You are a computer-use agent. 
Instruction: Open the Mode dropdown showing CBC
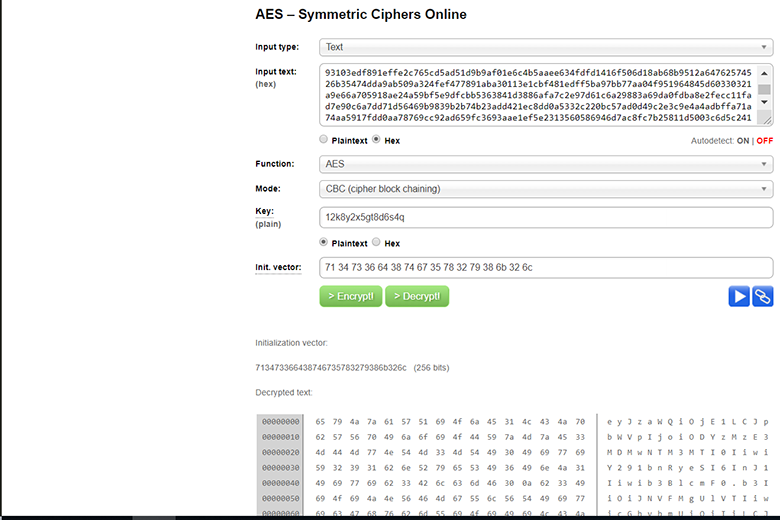tap(546, 188)
